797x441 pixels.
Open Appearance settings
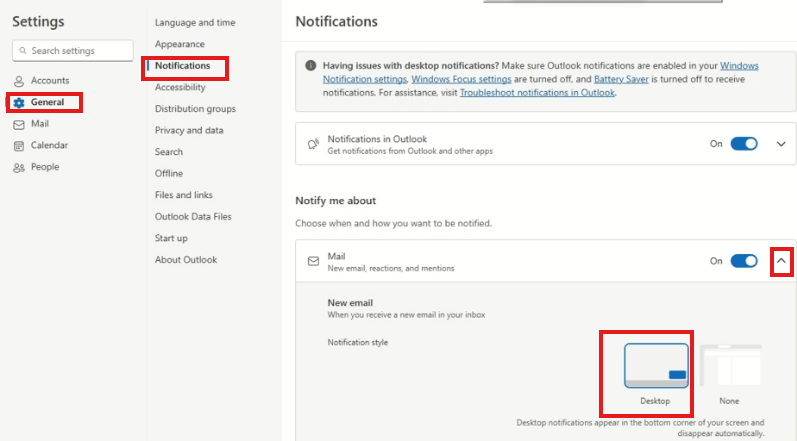(179, 44)
